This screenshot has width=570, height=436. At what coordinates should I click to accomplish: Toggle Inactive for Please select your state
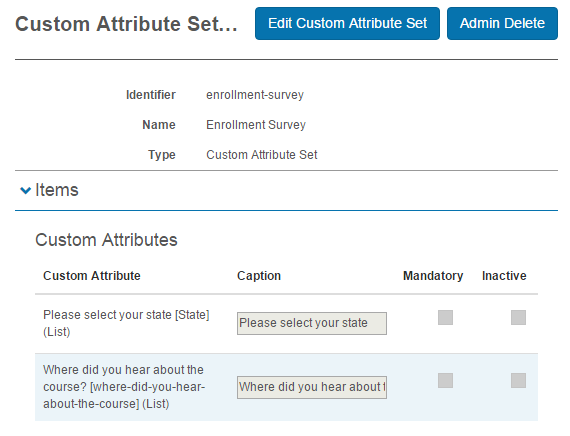pyautogui.click(x=518, y=317)
